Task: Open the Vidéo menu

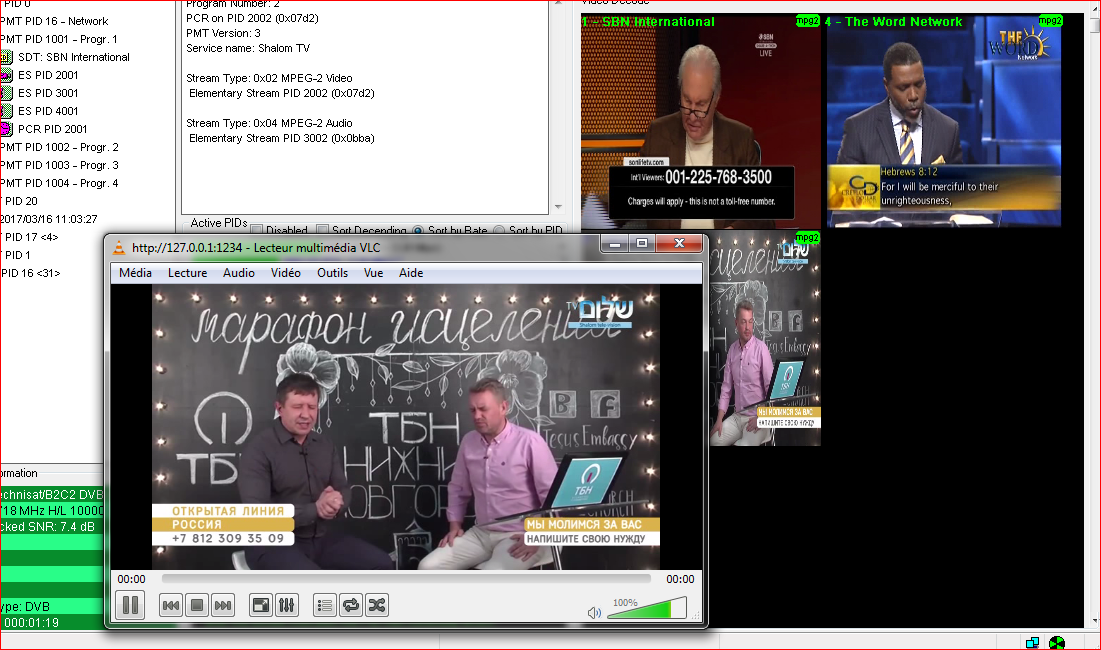Action: (x=285, y=273)
